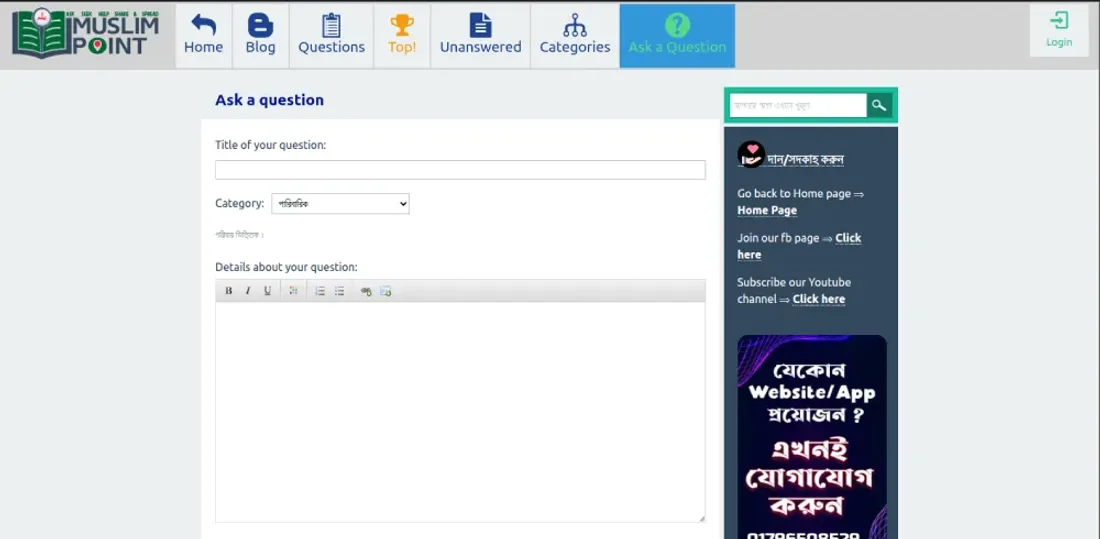Open the text color picker icon
Screen dimensions: 1100x539
pyautogui.click(x=293, y=291)
